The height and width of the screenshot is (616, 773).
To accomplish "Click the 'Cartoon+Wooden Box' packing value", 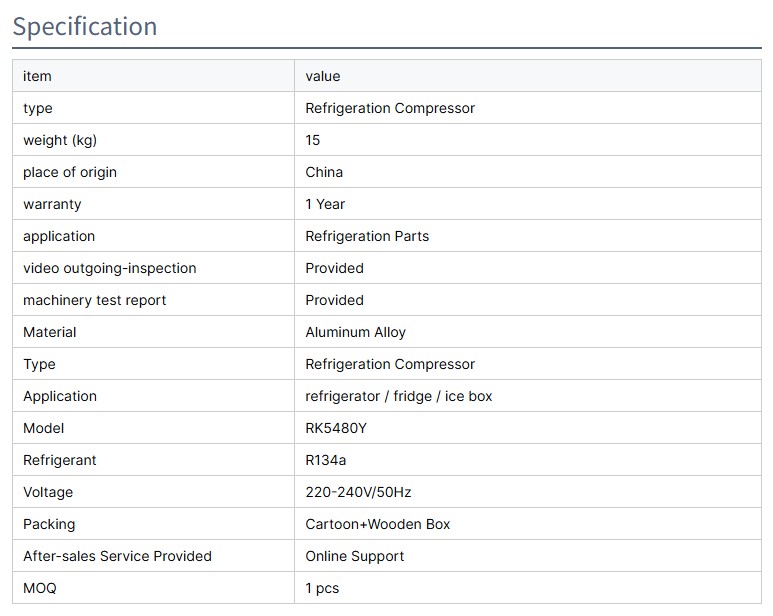I will coord(378,524).
